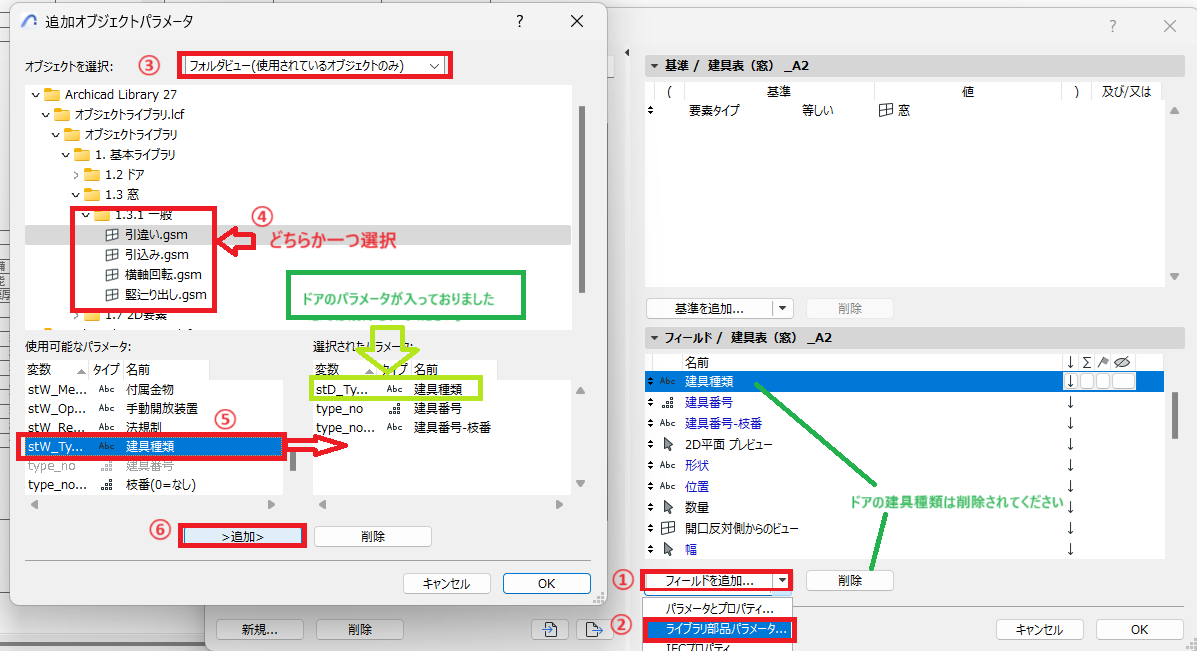Screen dimensions: 1197x651
Task: Select available parameter 付属金物
Action: coord(153,389)
